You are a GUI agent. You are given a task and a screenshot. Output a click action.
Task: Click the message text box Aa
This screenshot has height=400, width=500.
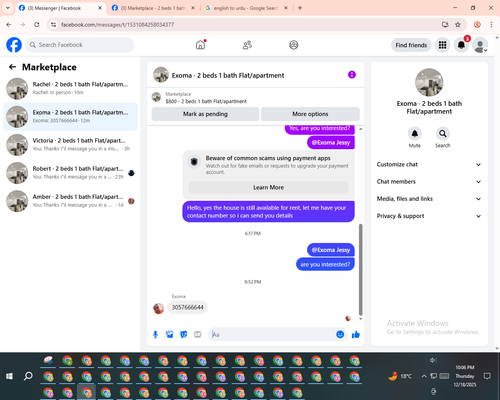coord(272,334)
